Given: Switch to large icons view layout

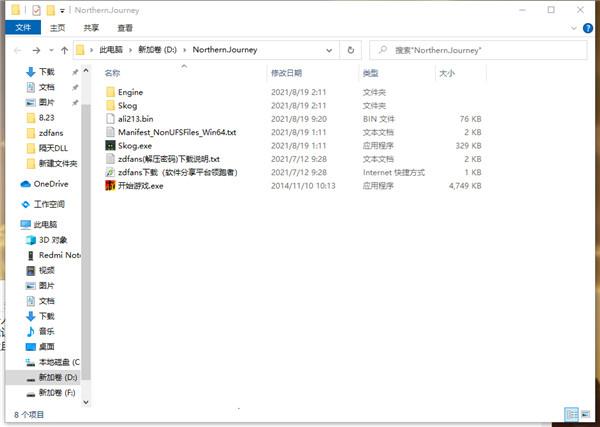Looking at the screenshot, I should coord(585,414).
